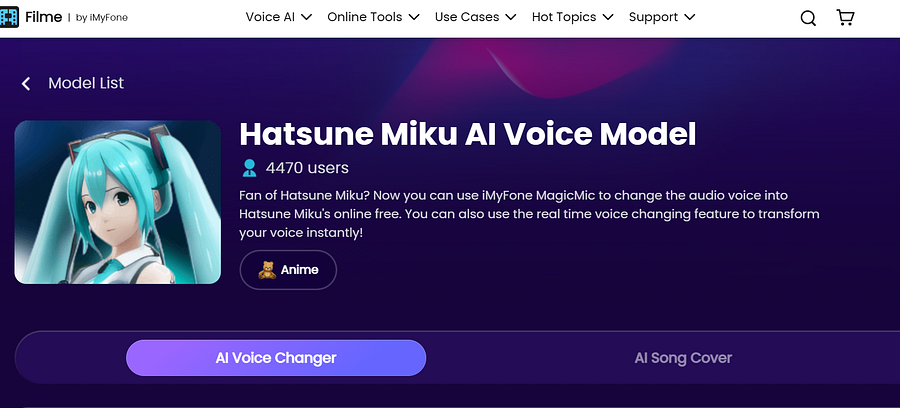Screen dimensions: 900x408
Task: Click the Filme brand name text
Action: click(44, 17)
